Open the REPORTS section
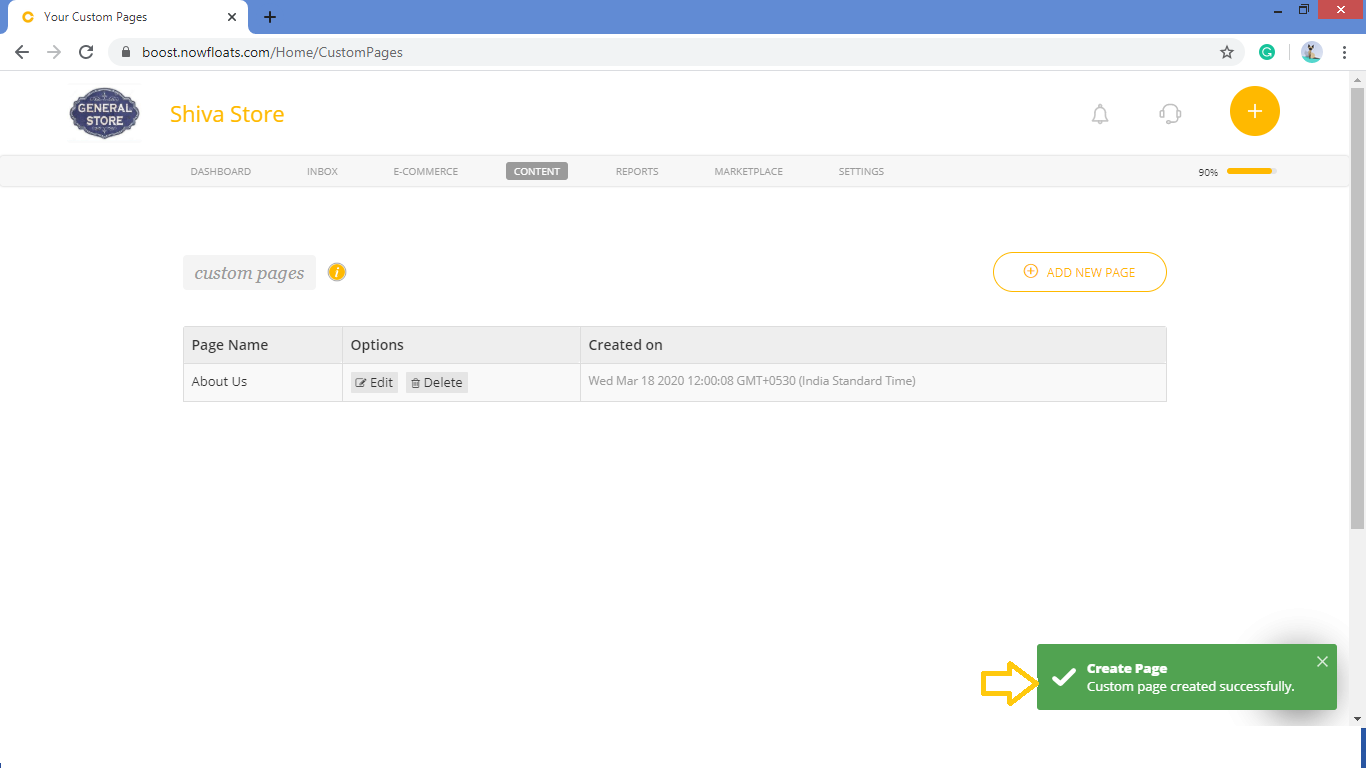This screenshot has height=768, width=1366. pyautogui.click(x=637, y=171)
